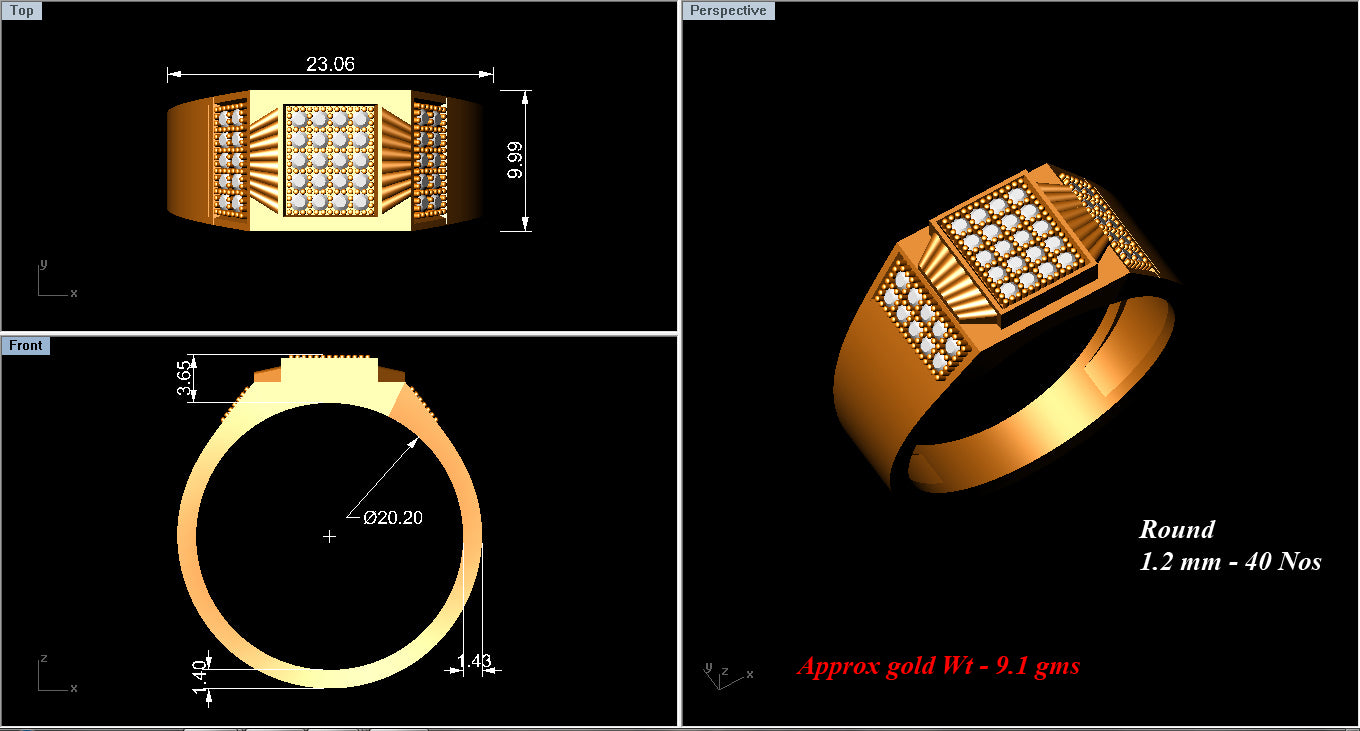The image size is (1360, 731).
Task: Select the Round 1.2 mm - 40 Nos text
Action: coord(1232,546)
